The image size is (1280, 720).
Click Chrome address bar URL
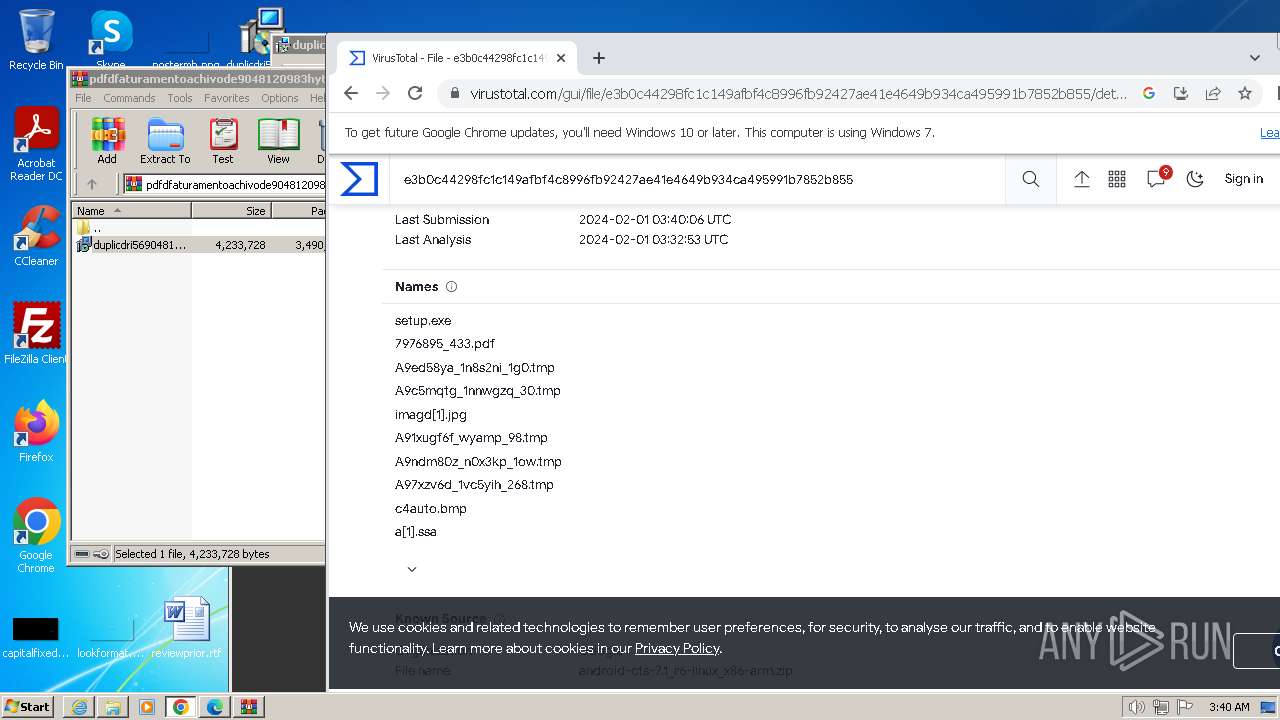coord(798,93)
